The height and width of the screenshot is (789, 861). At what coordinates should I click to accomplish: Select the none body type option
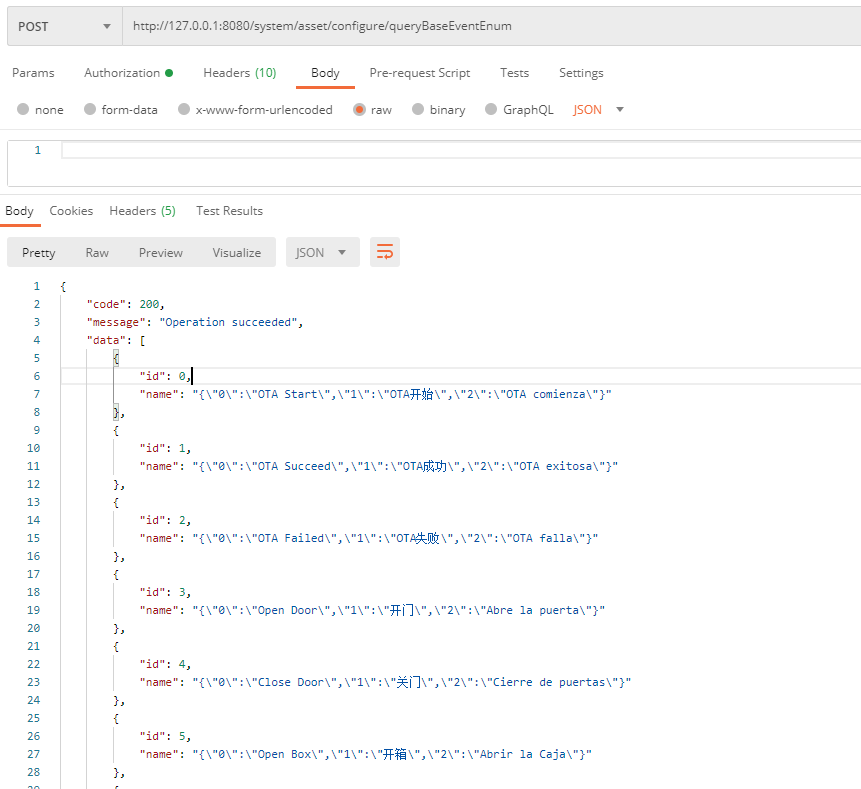23,110
